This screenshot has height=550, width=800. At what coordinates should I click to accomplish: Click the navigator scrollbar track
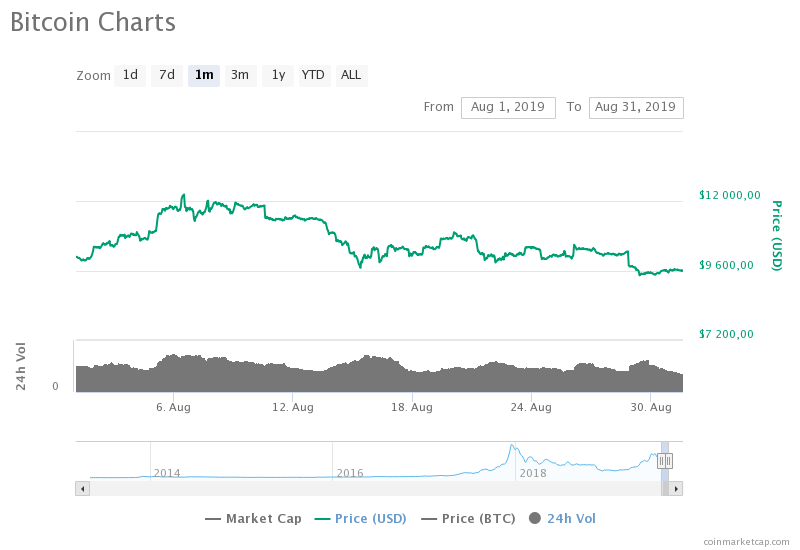370,488
